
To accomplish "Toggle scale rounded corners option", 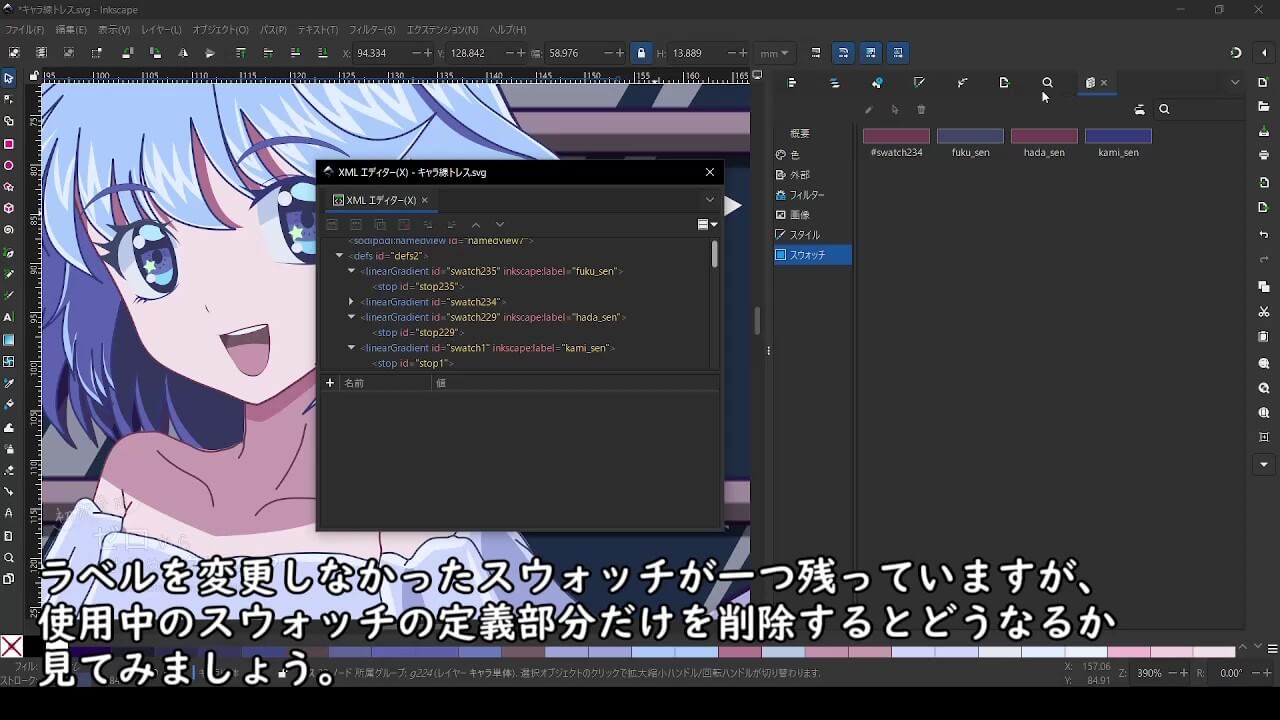I will point(843,53).
